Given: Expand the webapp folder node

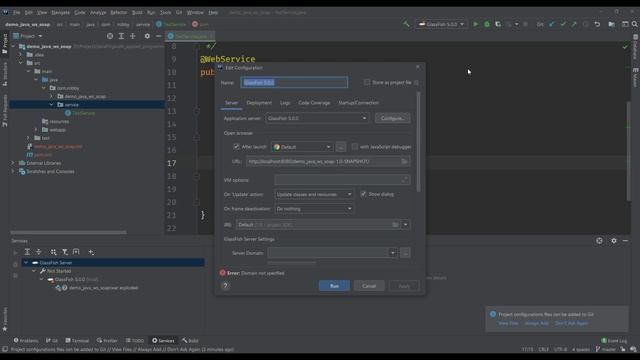Looking at the screenshot, I should 36,130.
